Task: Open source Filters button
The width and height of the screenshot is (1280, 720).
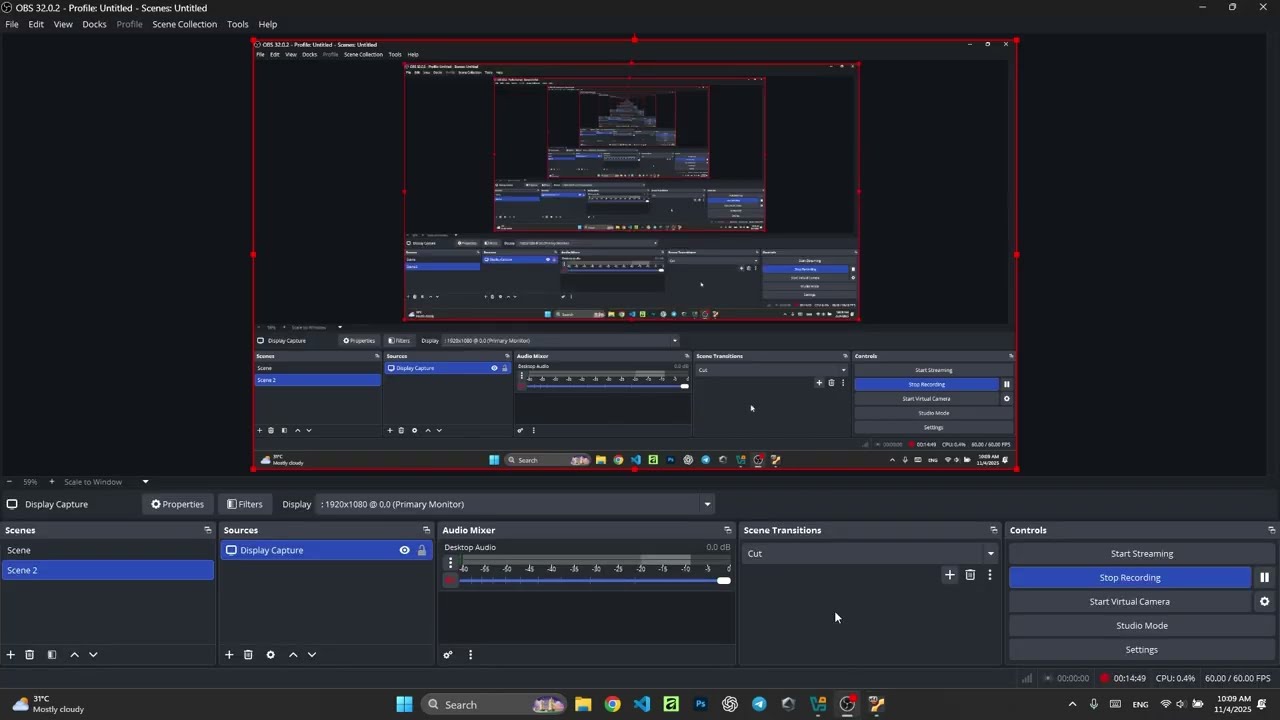Action: (x=245, y=504)
